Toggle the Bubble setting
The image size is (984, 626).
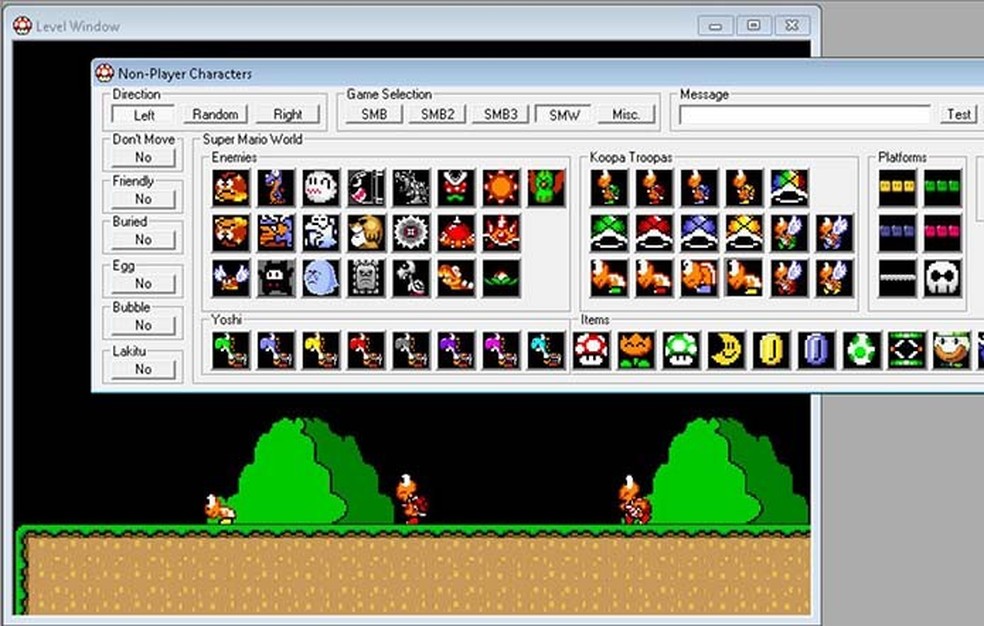(x=142, y=326)
